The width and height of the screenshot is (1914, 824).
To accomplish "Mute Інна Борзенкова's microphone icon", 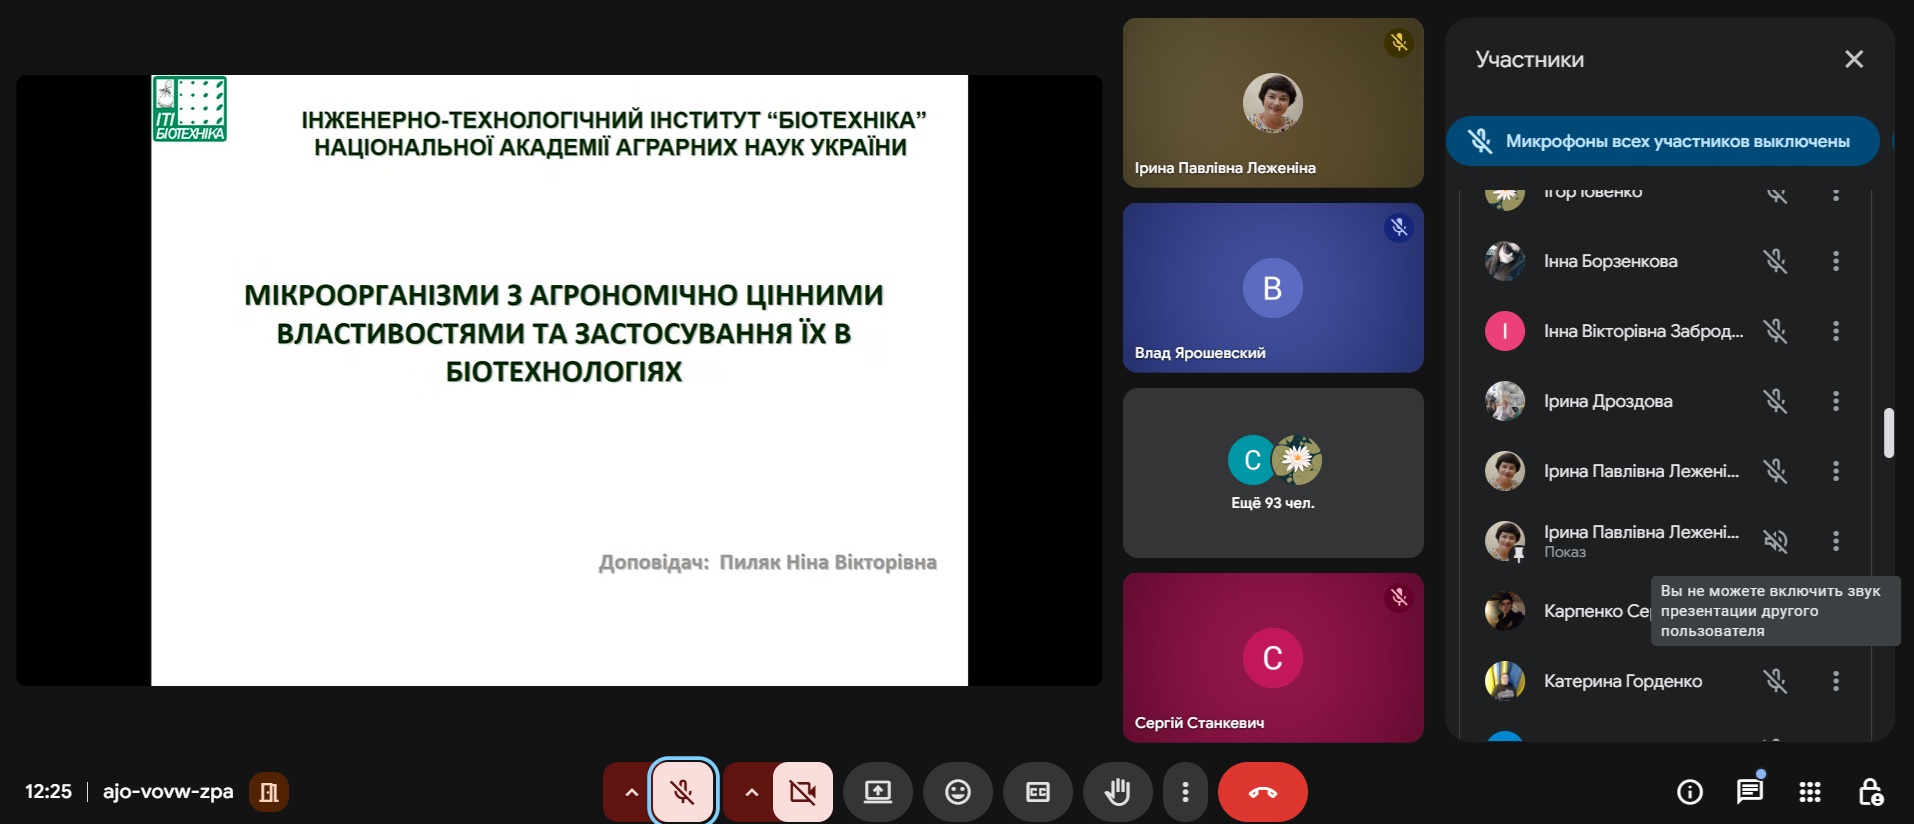I will click(1775, 261).
